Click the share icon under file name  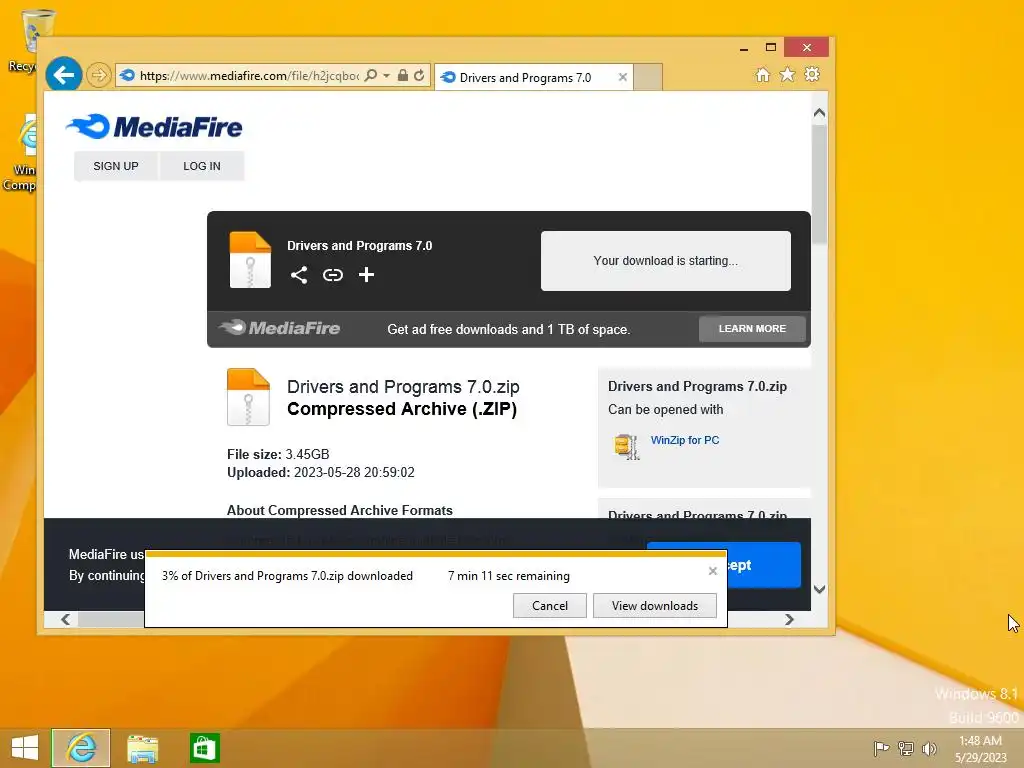(299, 275)
